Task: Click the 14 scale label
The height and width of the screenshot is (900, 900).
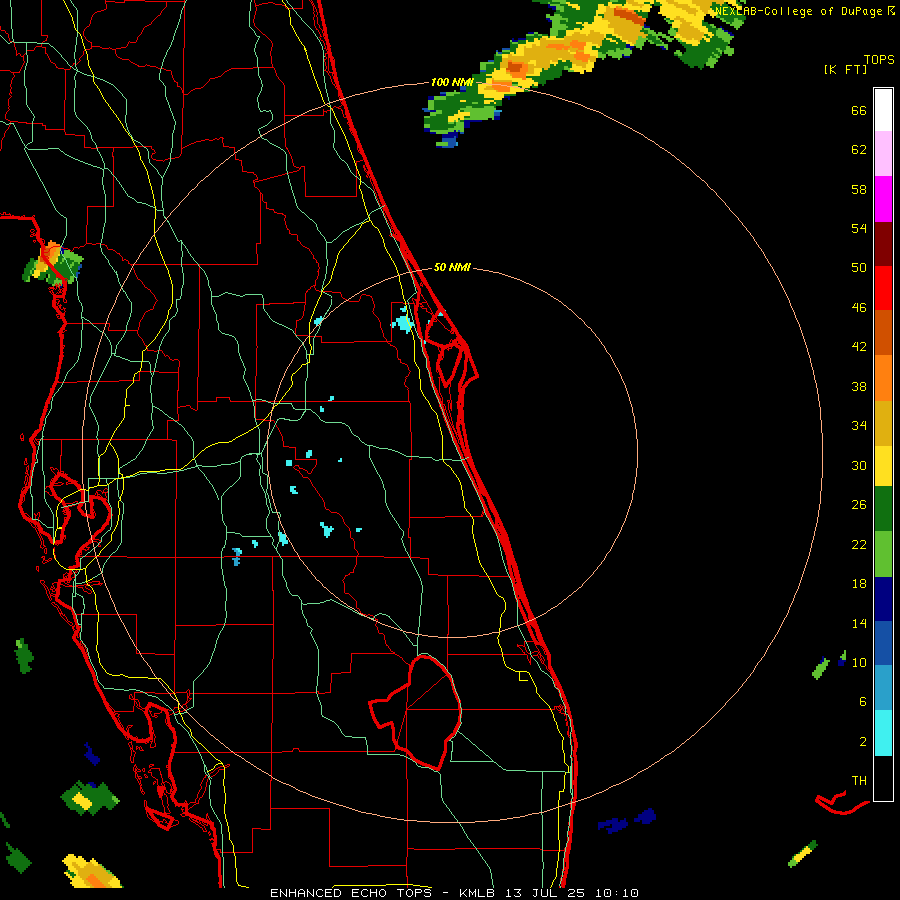Action: (859, 623)
